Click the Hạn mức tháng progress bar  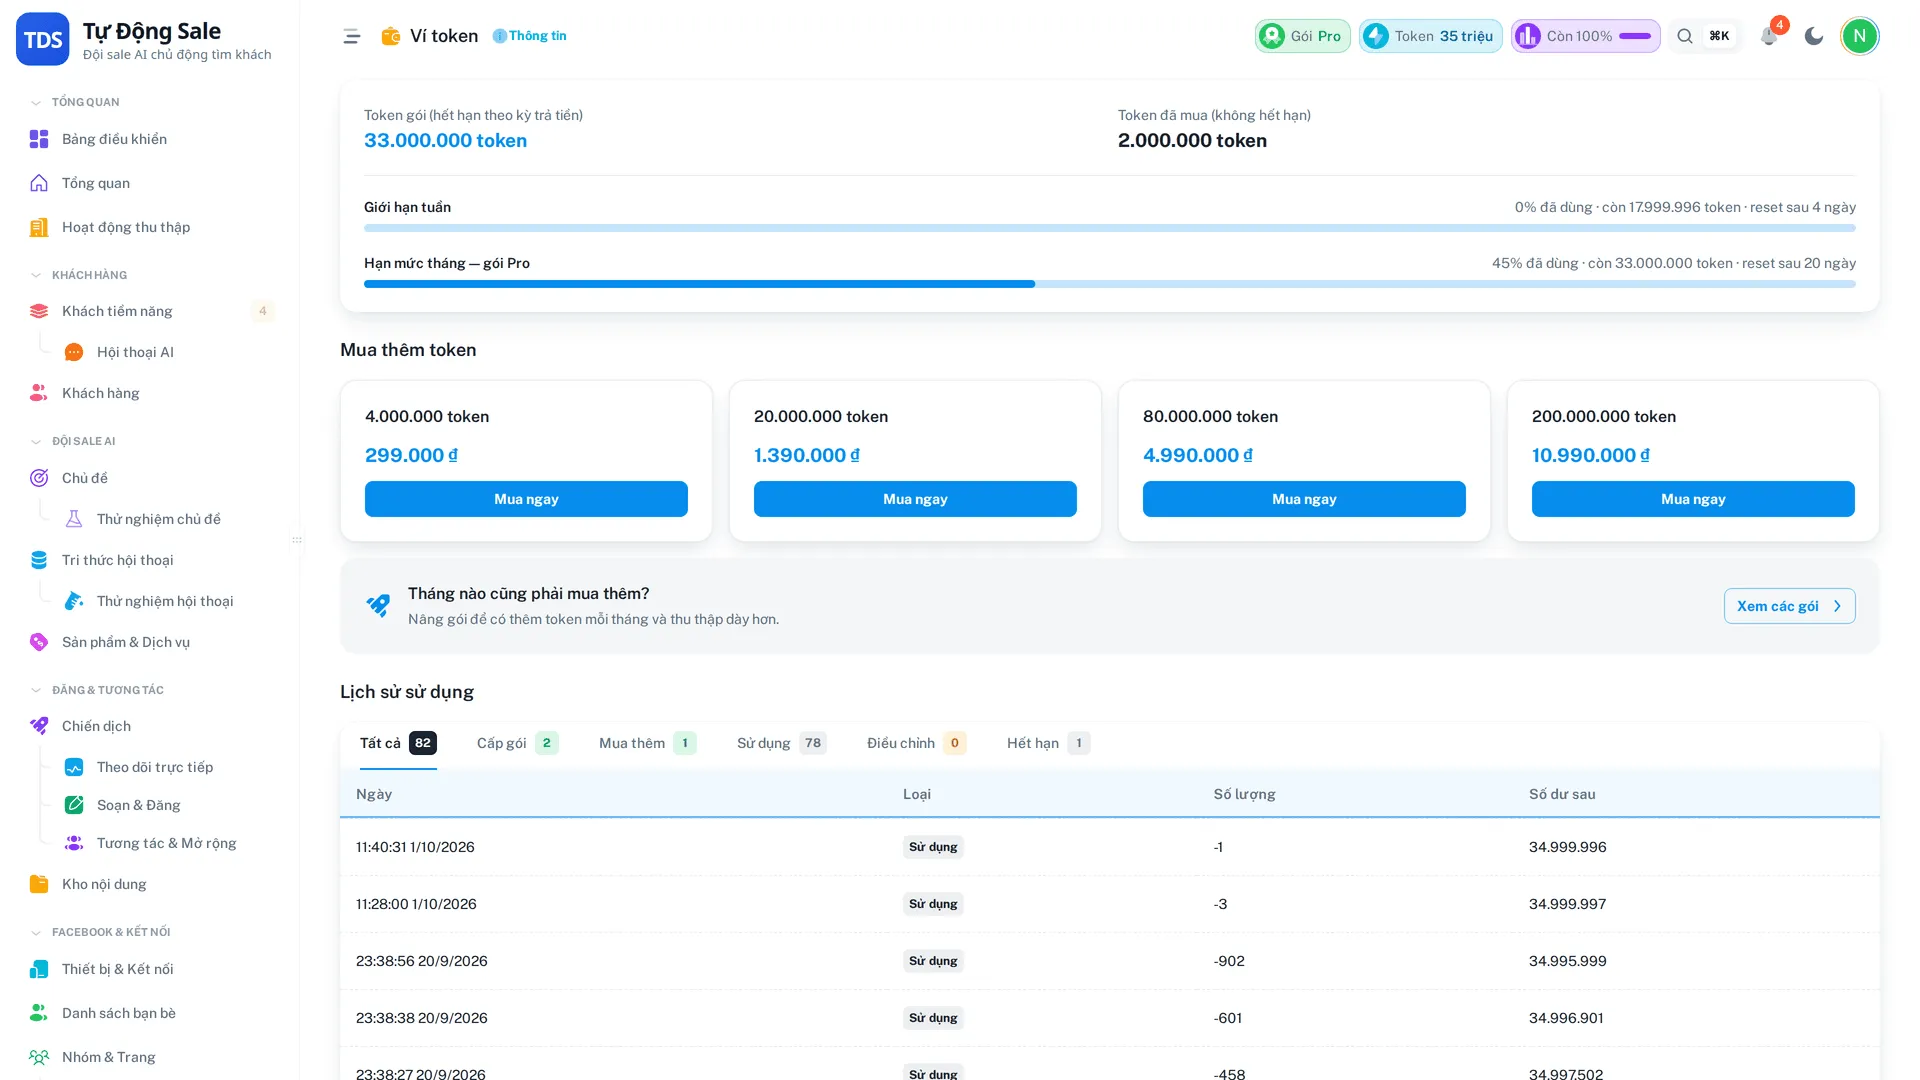(x=1110, y=284)
